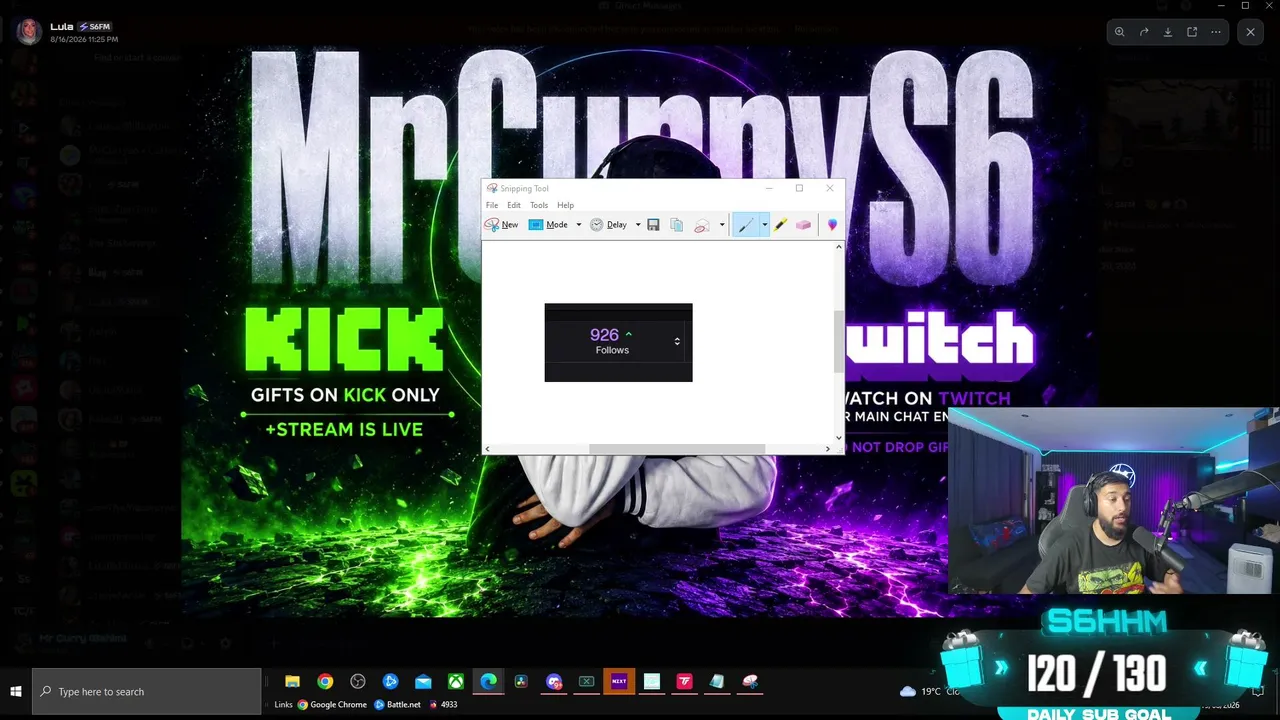Expand the Mode dropdown arrow
This screenshot has height=720, width=1280.
coord(578,225)
